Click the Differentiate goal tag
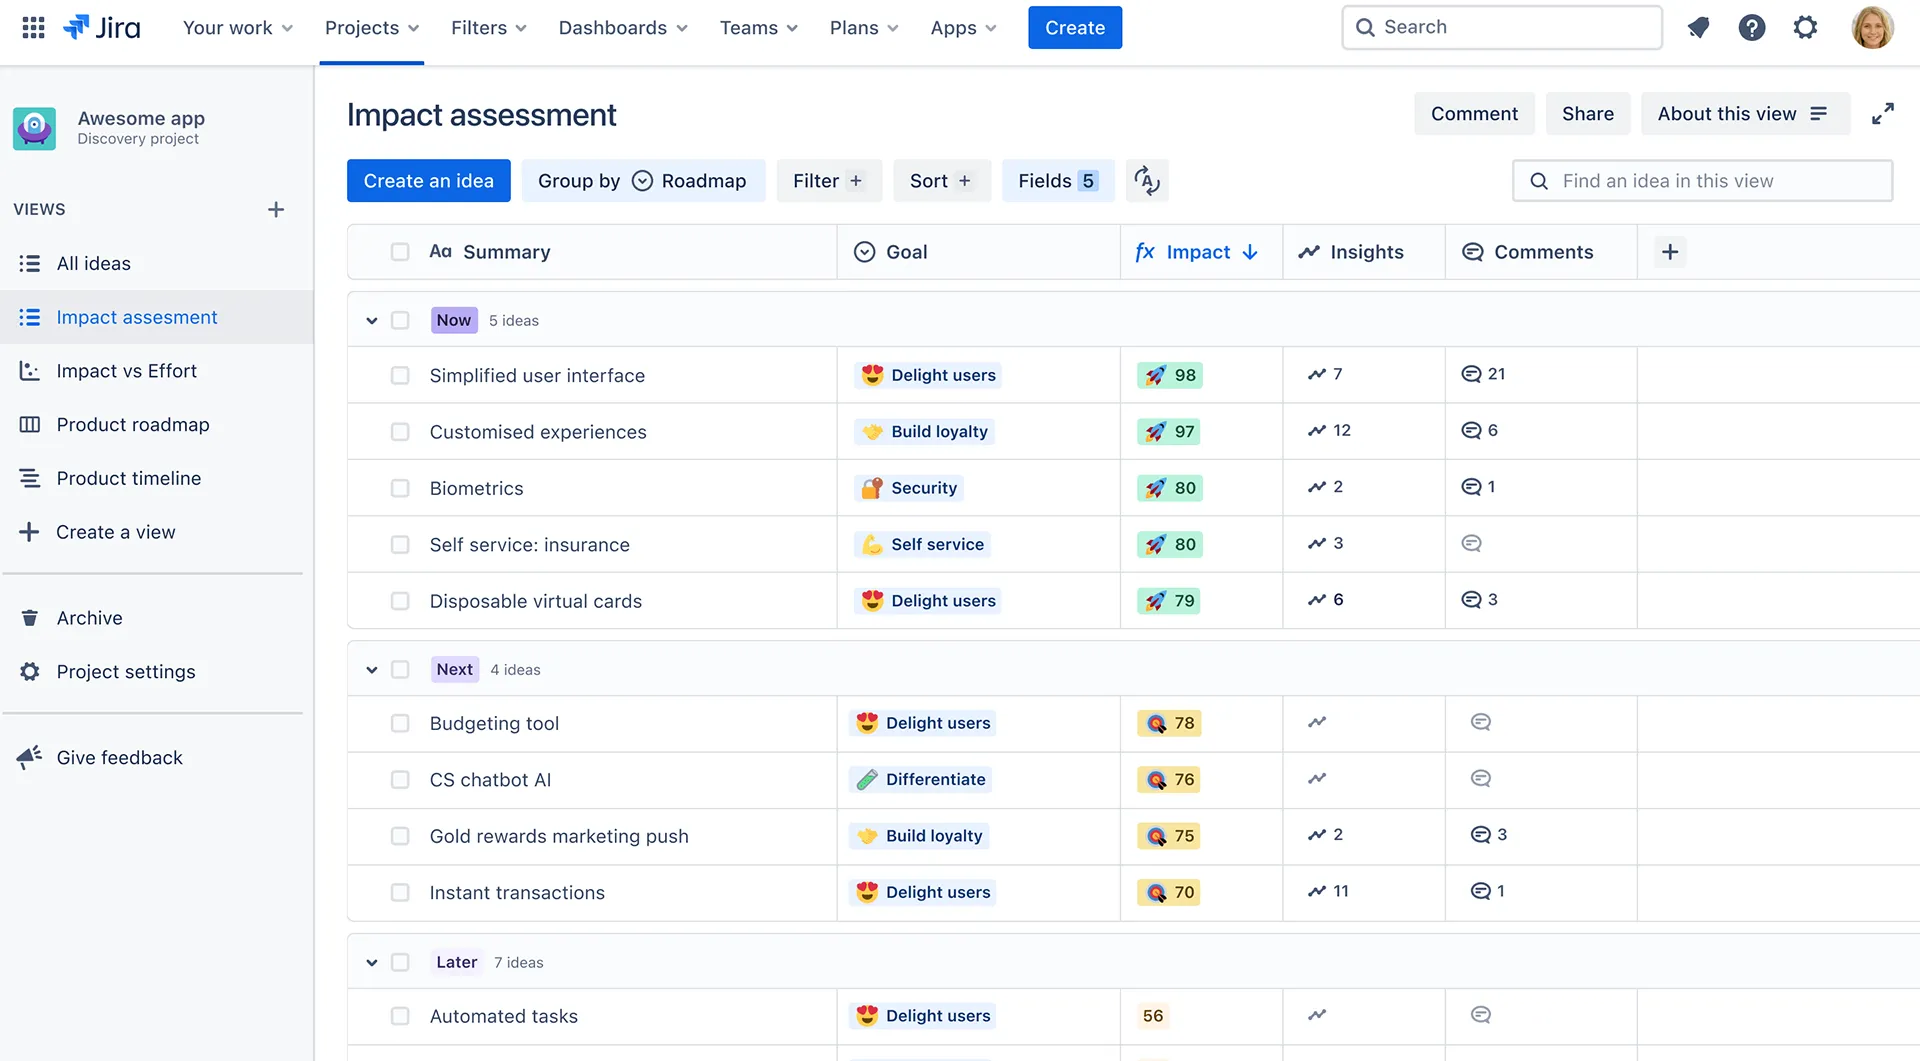This screenshot has height=1061, width=1920. coord(920,779)
